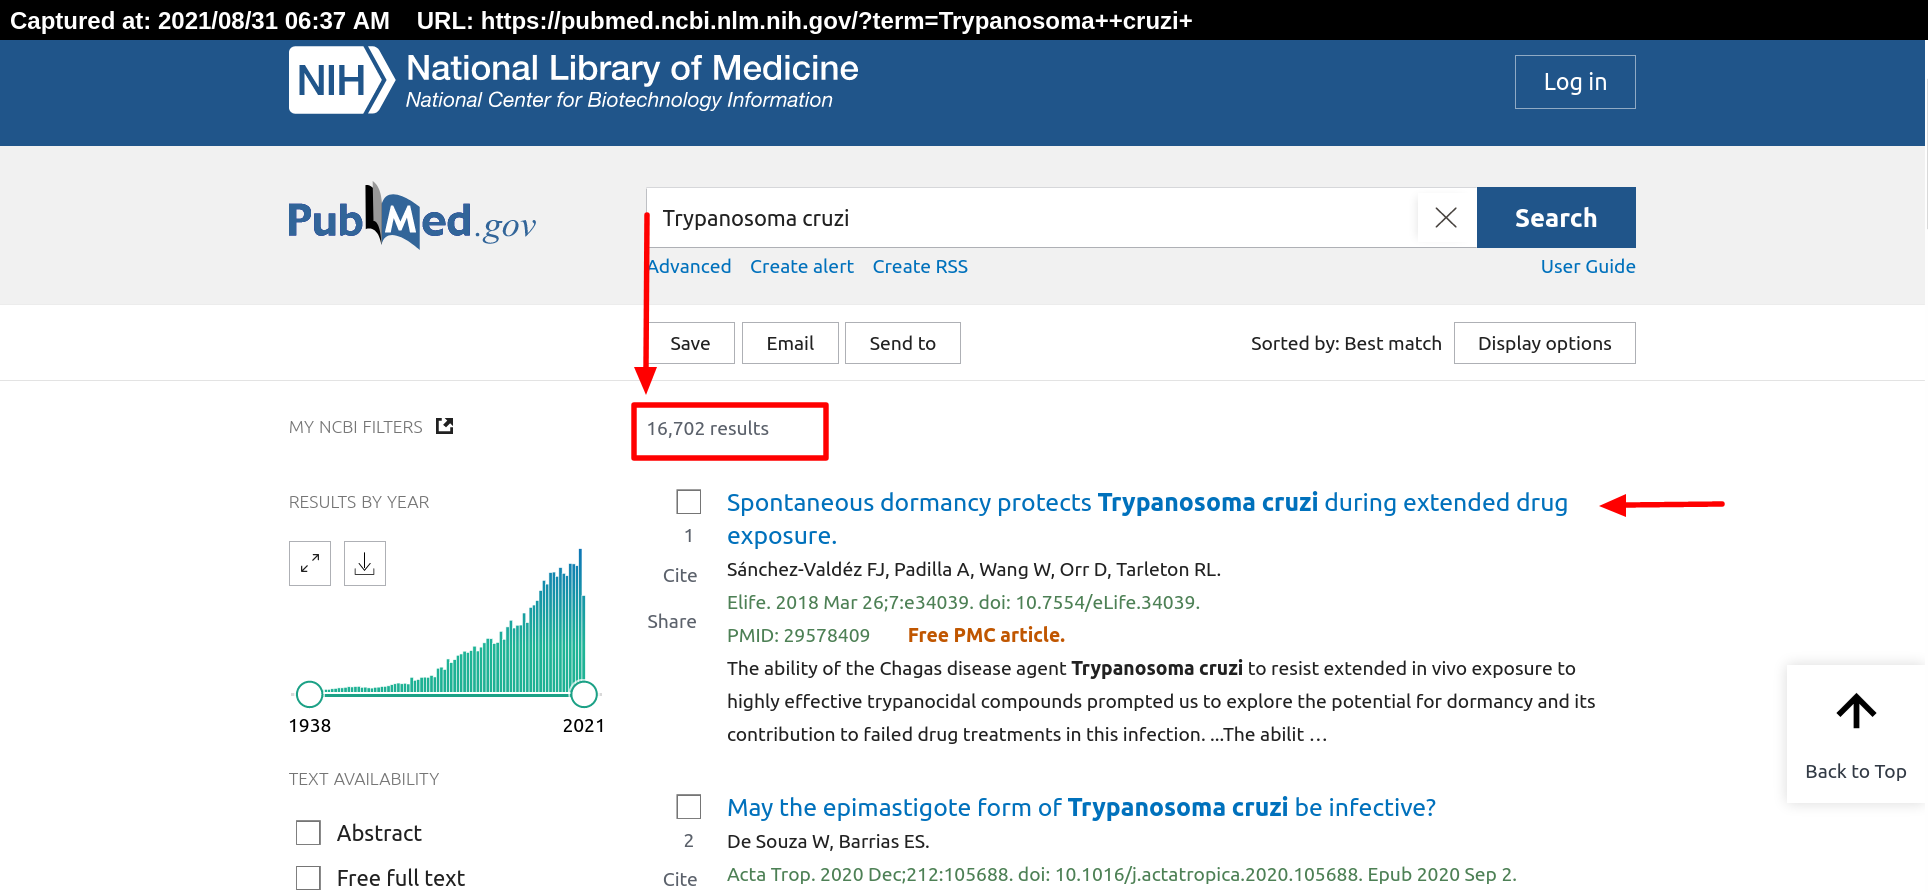
Task: Click the 'MY NCBI FILTERS' heading
Action: 356,427
